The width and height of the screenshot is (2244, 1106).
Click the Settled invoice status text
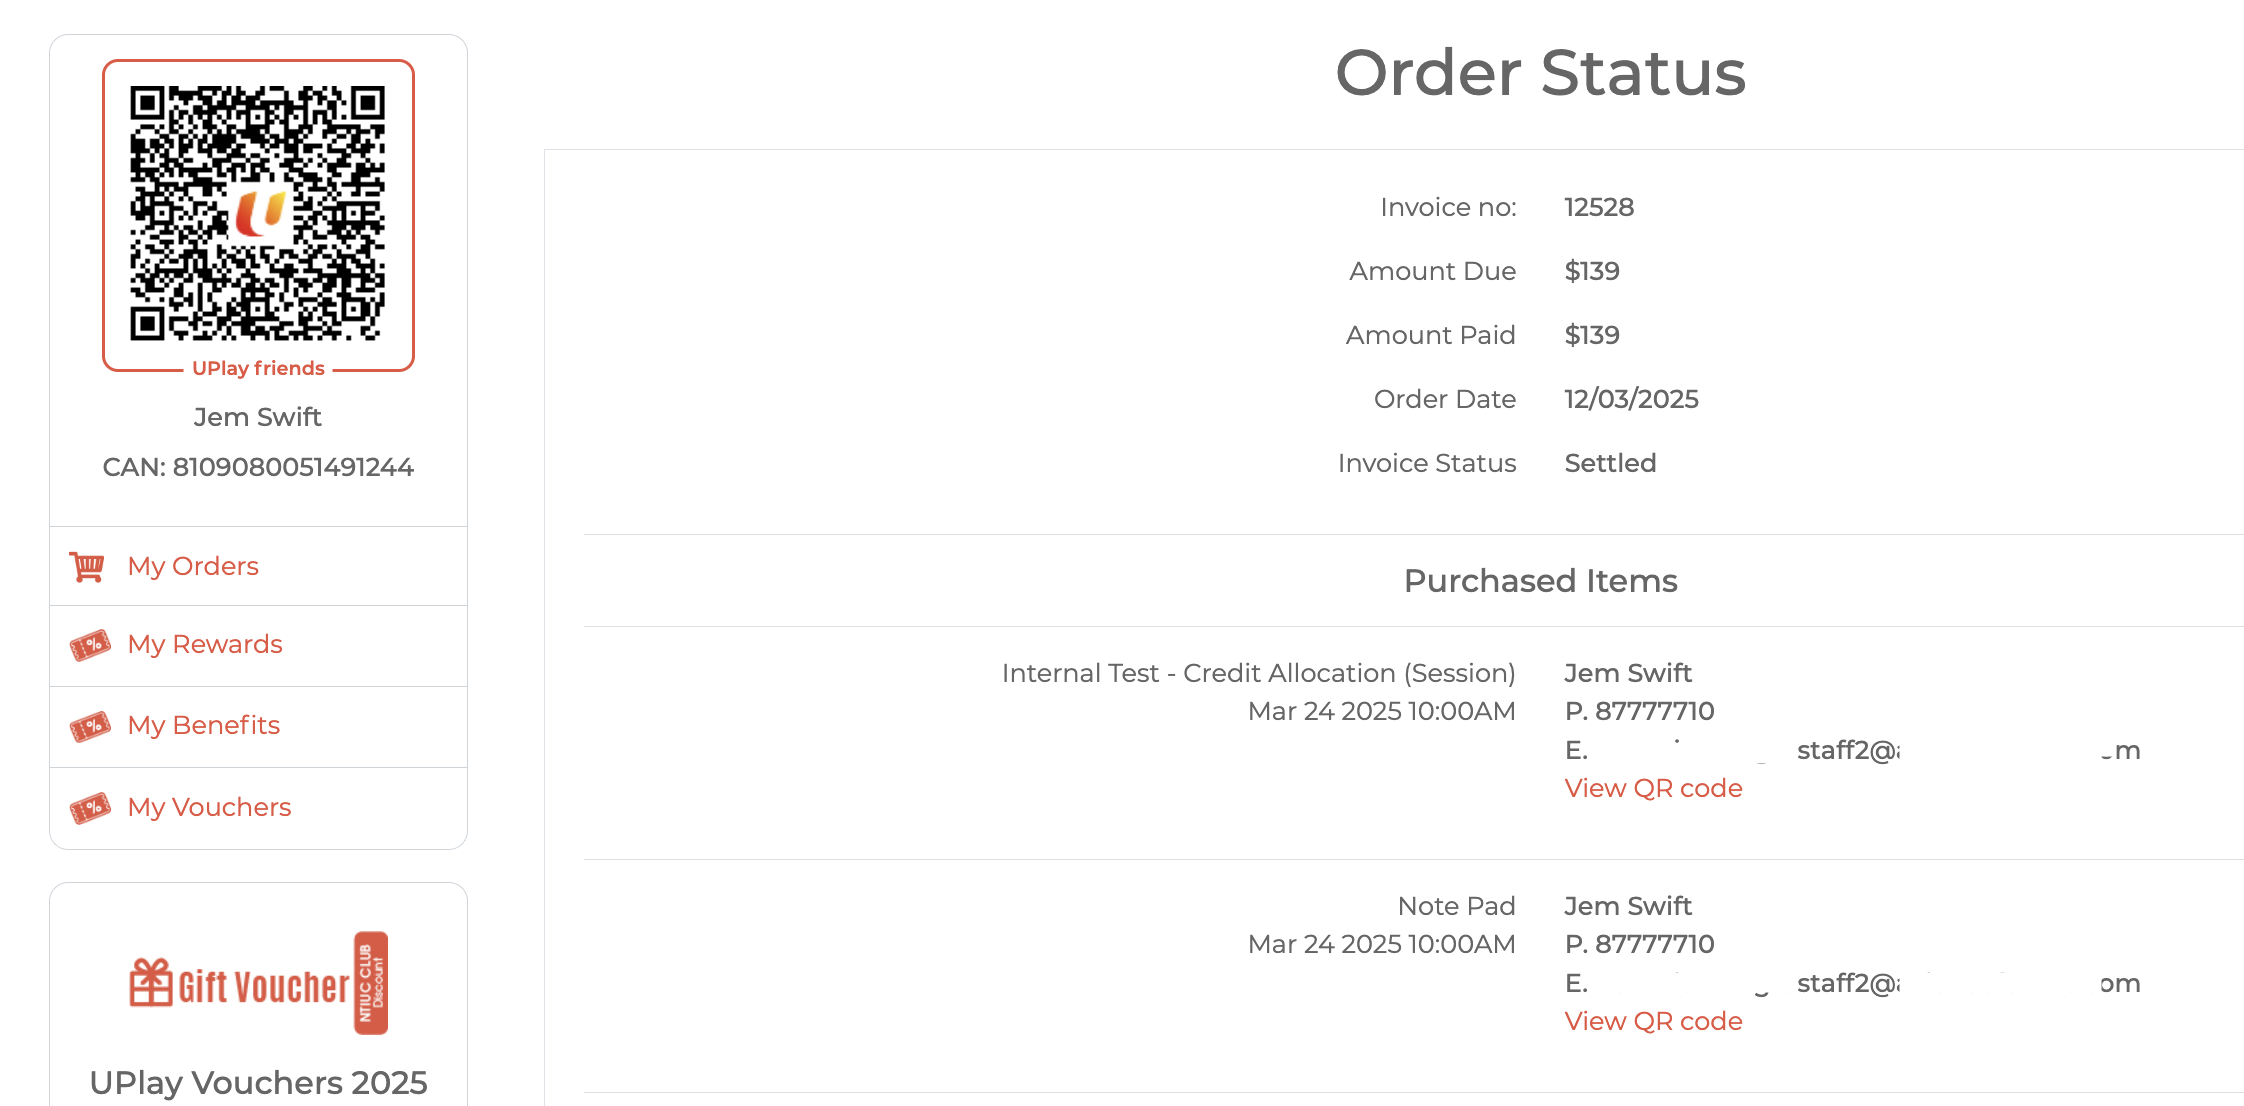coord(1610,463)
